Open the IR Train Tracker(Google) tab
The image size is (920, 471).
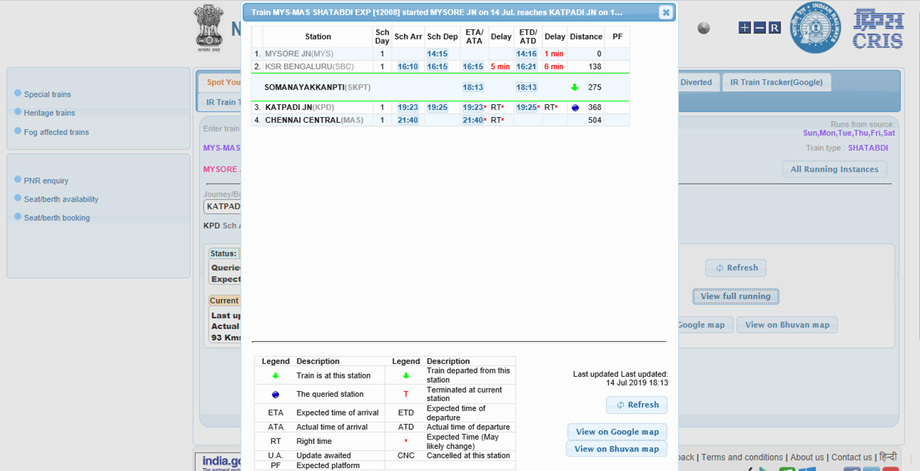[776, 83]
